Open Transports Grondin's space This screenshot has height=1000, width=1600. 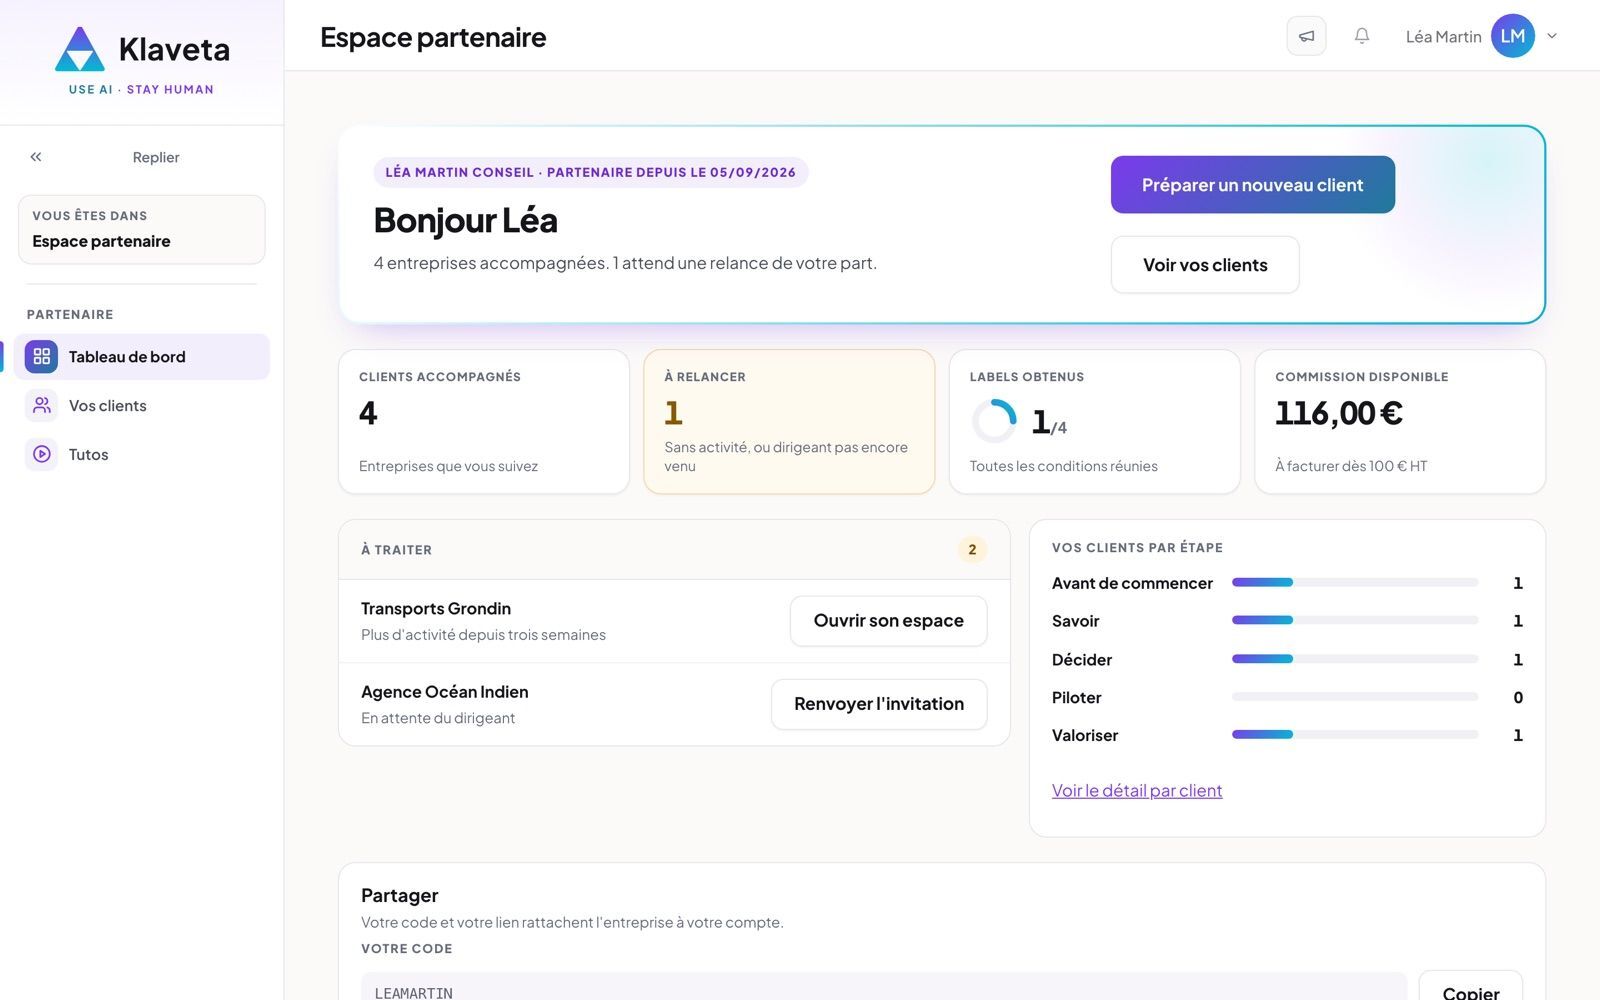pyautogui.click(x=888, y=621)
